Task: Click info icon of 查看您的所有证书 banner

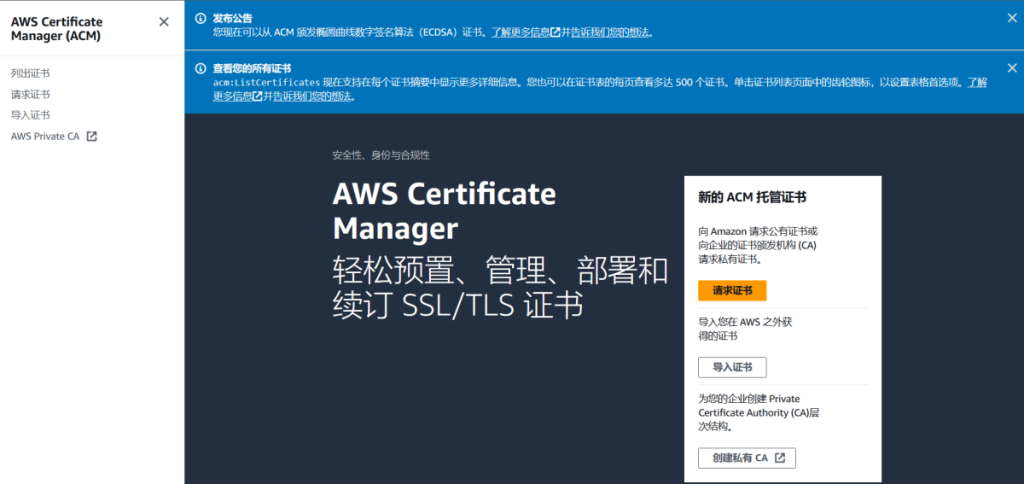Action: [200, 68]
